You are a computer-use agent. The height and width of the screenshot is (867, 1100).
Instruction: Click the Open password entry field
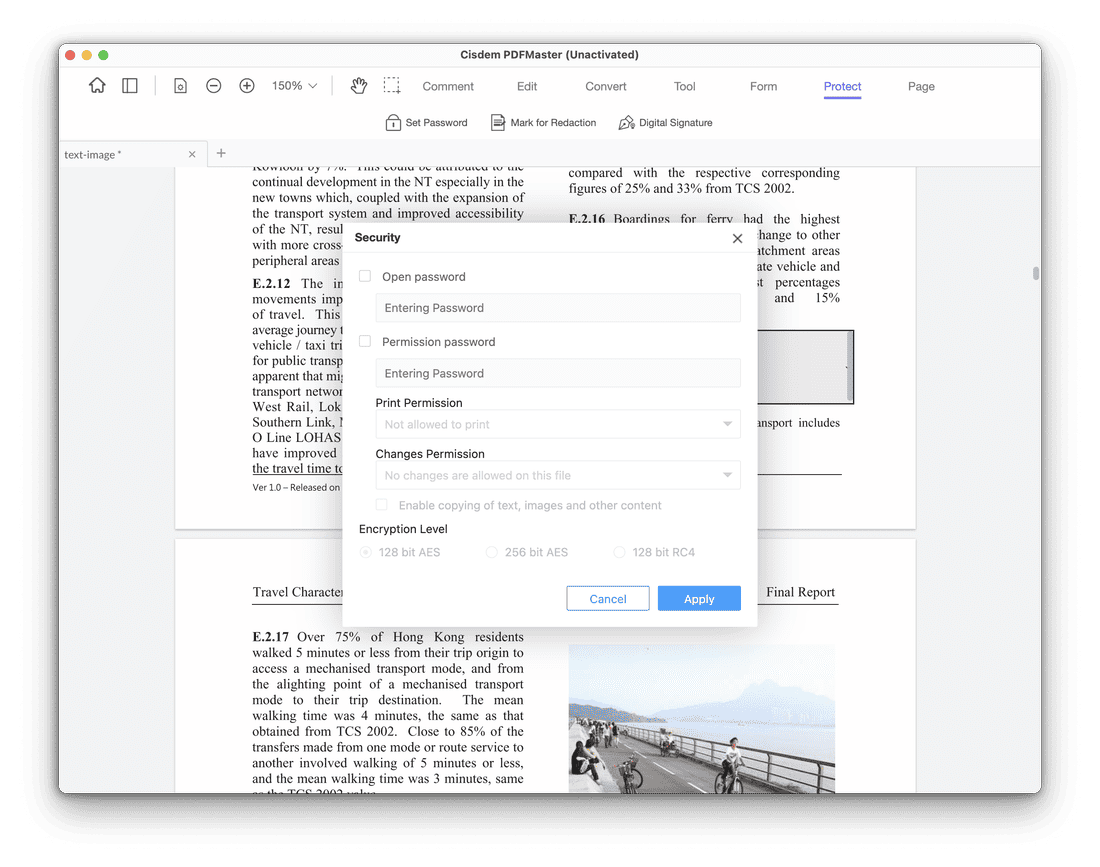(558, 308)
